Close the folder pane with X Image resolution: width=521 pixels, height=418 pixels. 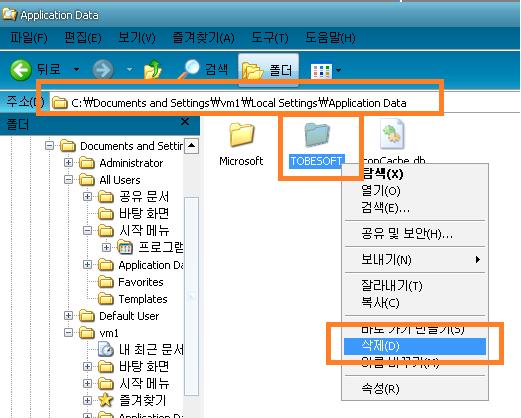[185, 122]
